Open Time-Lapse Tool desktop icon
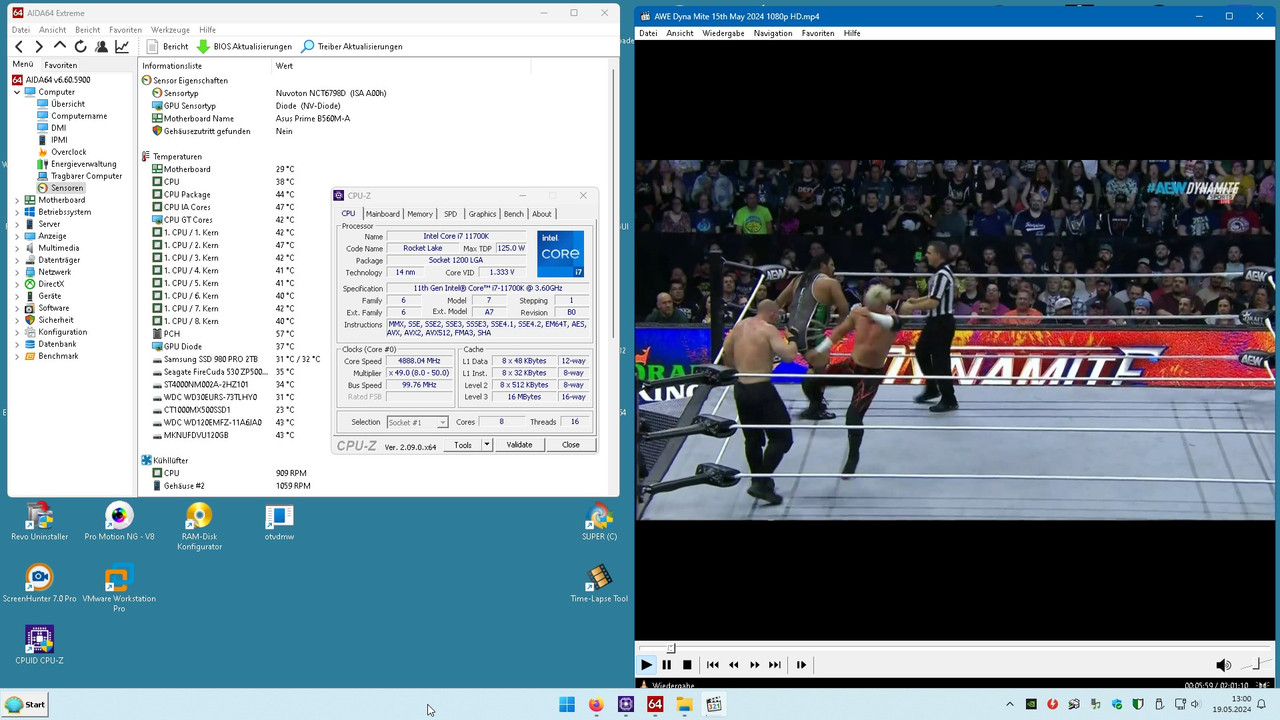 click(599, 583)
